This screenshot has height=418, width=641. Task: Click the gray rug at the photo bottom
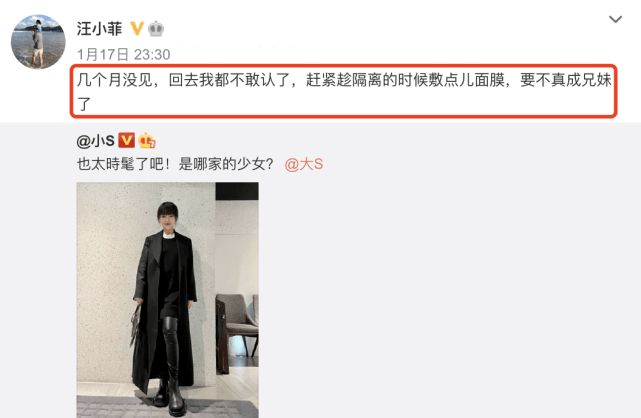[167, 407]
